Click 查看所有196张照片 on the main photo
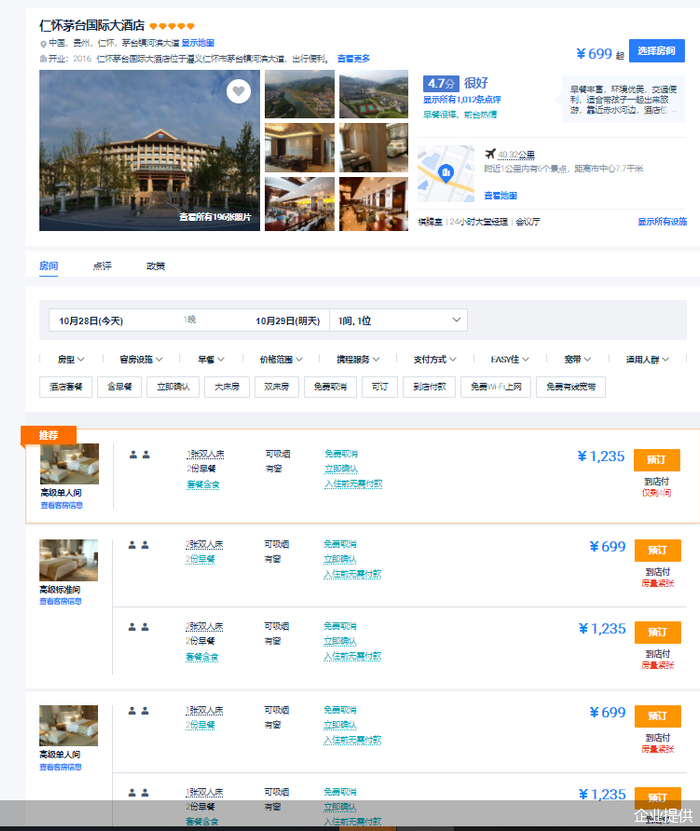The width and height of the screenshot is (700, 831). pos(215,217)
